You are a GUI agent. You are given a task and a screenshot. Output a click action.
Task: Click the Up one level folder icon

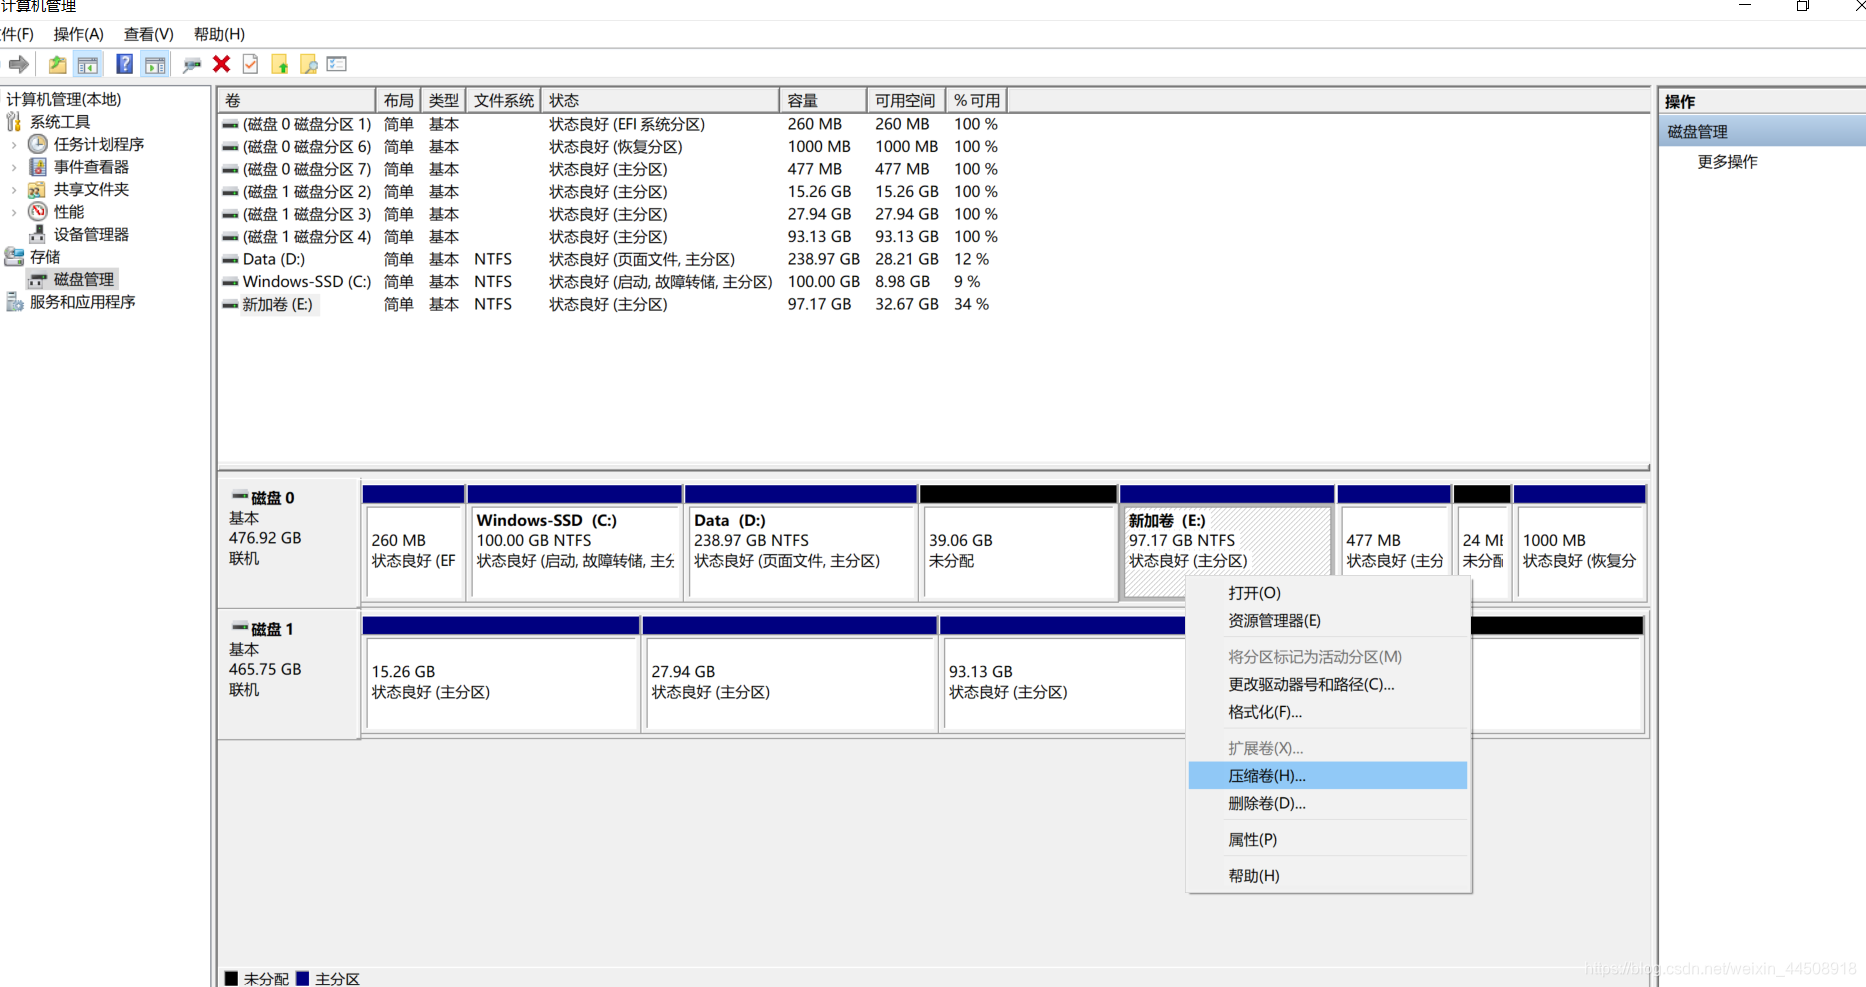[x=57, y=65]
